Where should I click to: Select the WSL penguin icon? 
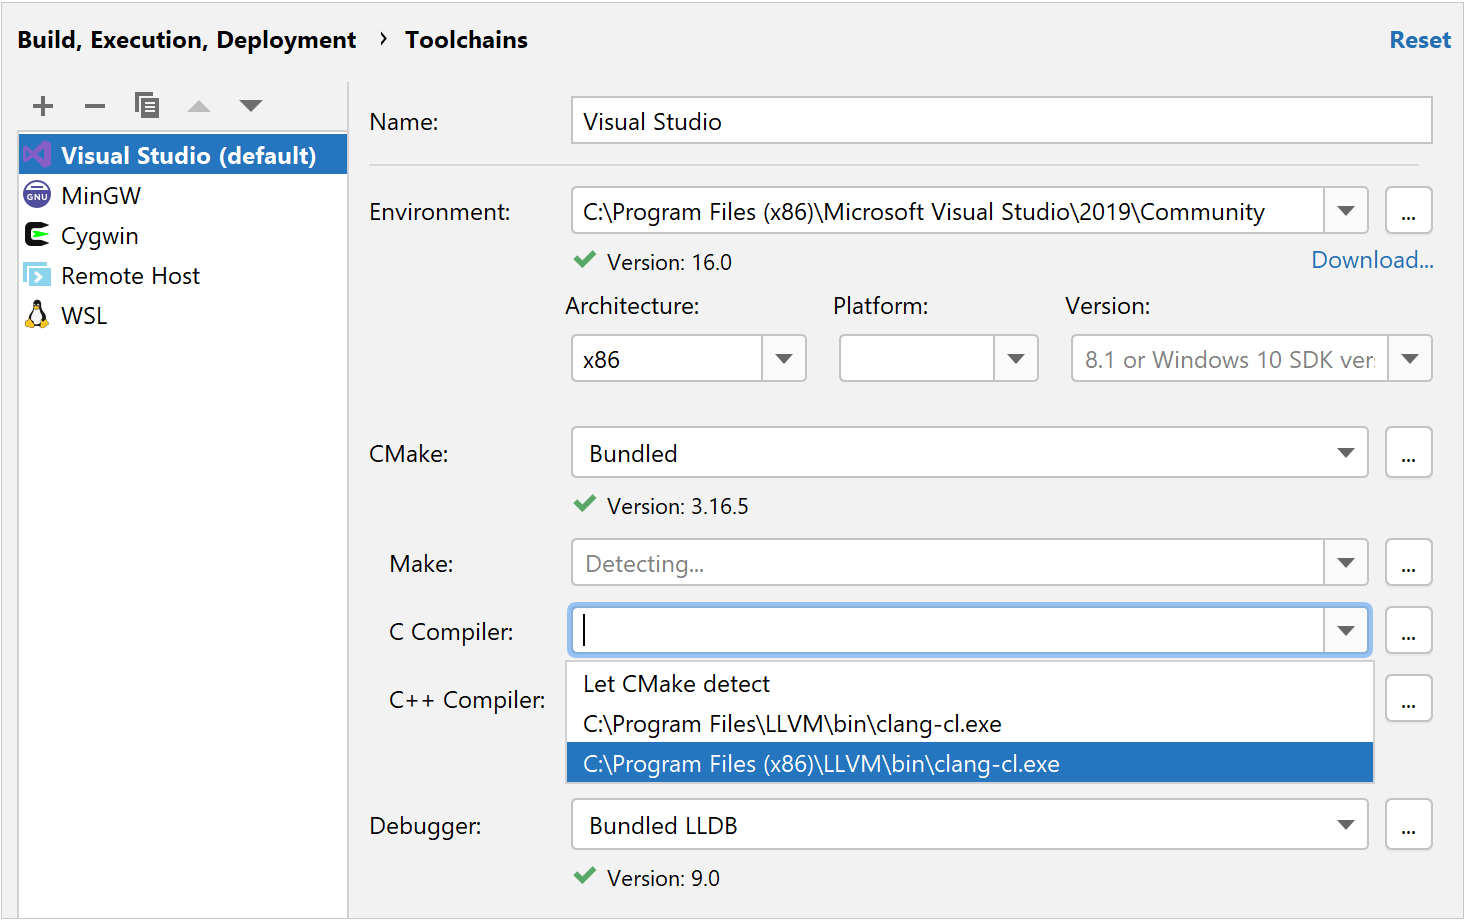click(37, 315)
